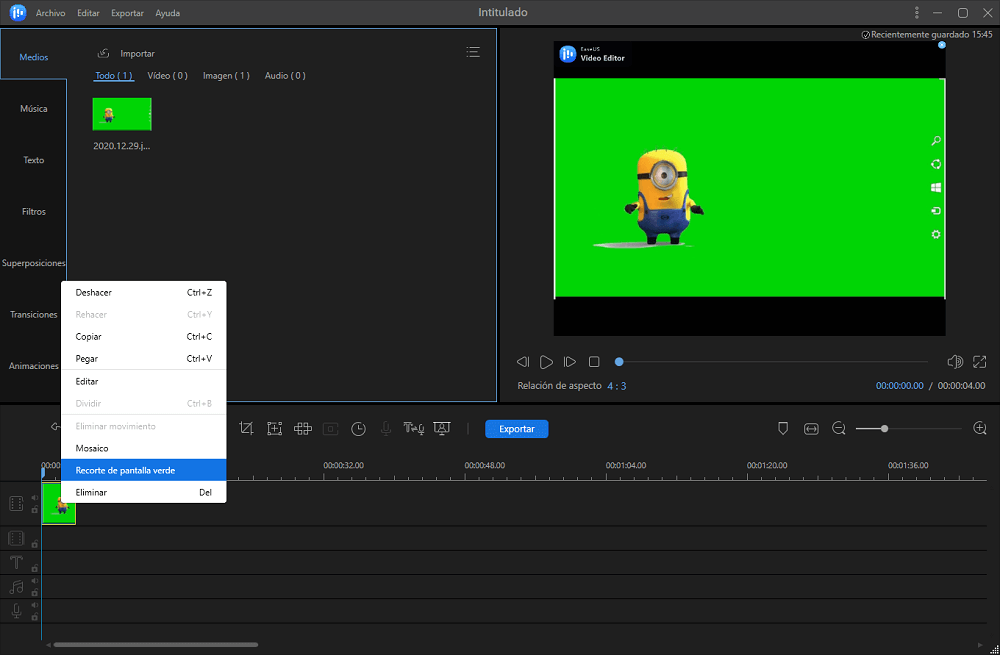Switch to the Transiciones tab

pyautogui.click(x=33, y=314)
